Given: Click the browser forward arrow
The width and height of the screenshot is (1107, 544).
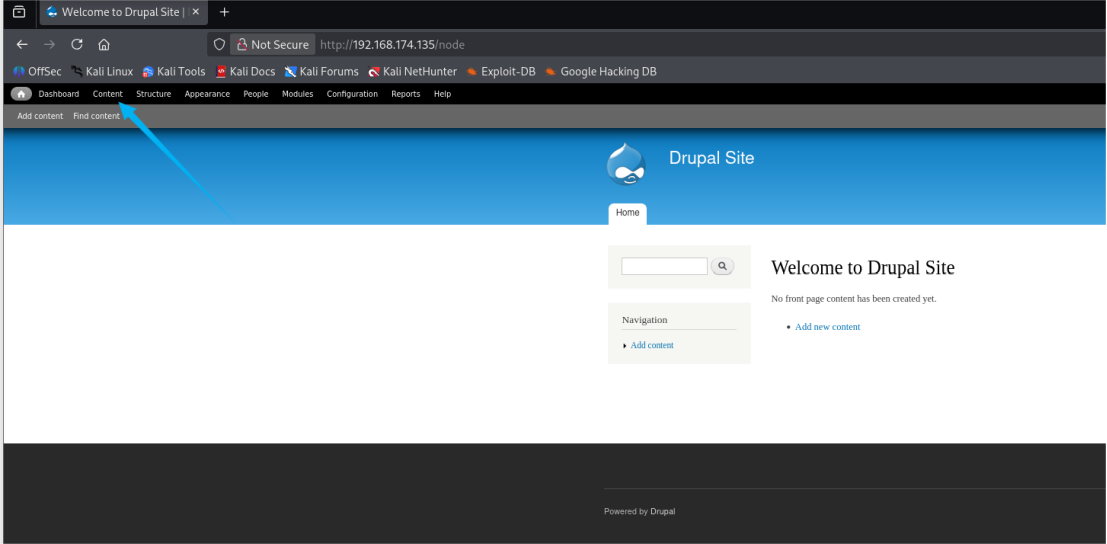Looking at the screenshot, I should pos(49,44).
